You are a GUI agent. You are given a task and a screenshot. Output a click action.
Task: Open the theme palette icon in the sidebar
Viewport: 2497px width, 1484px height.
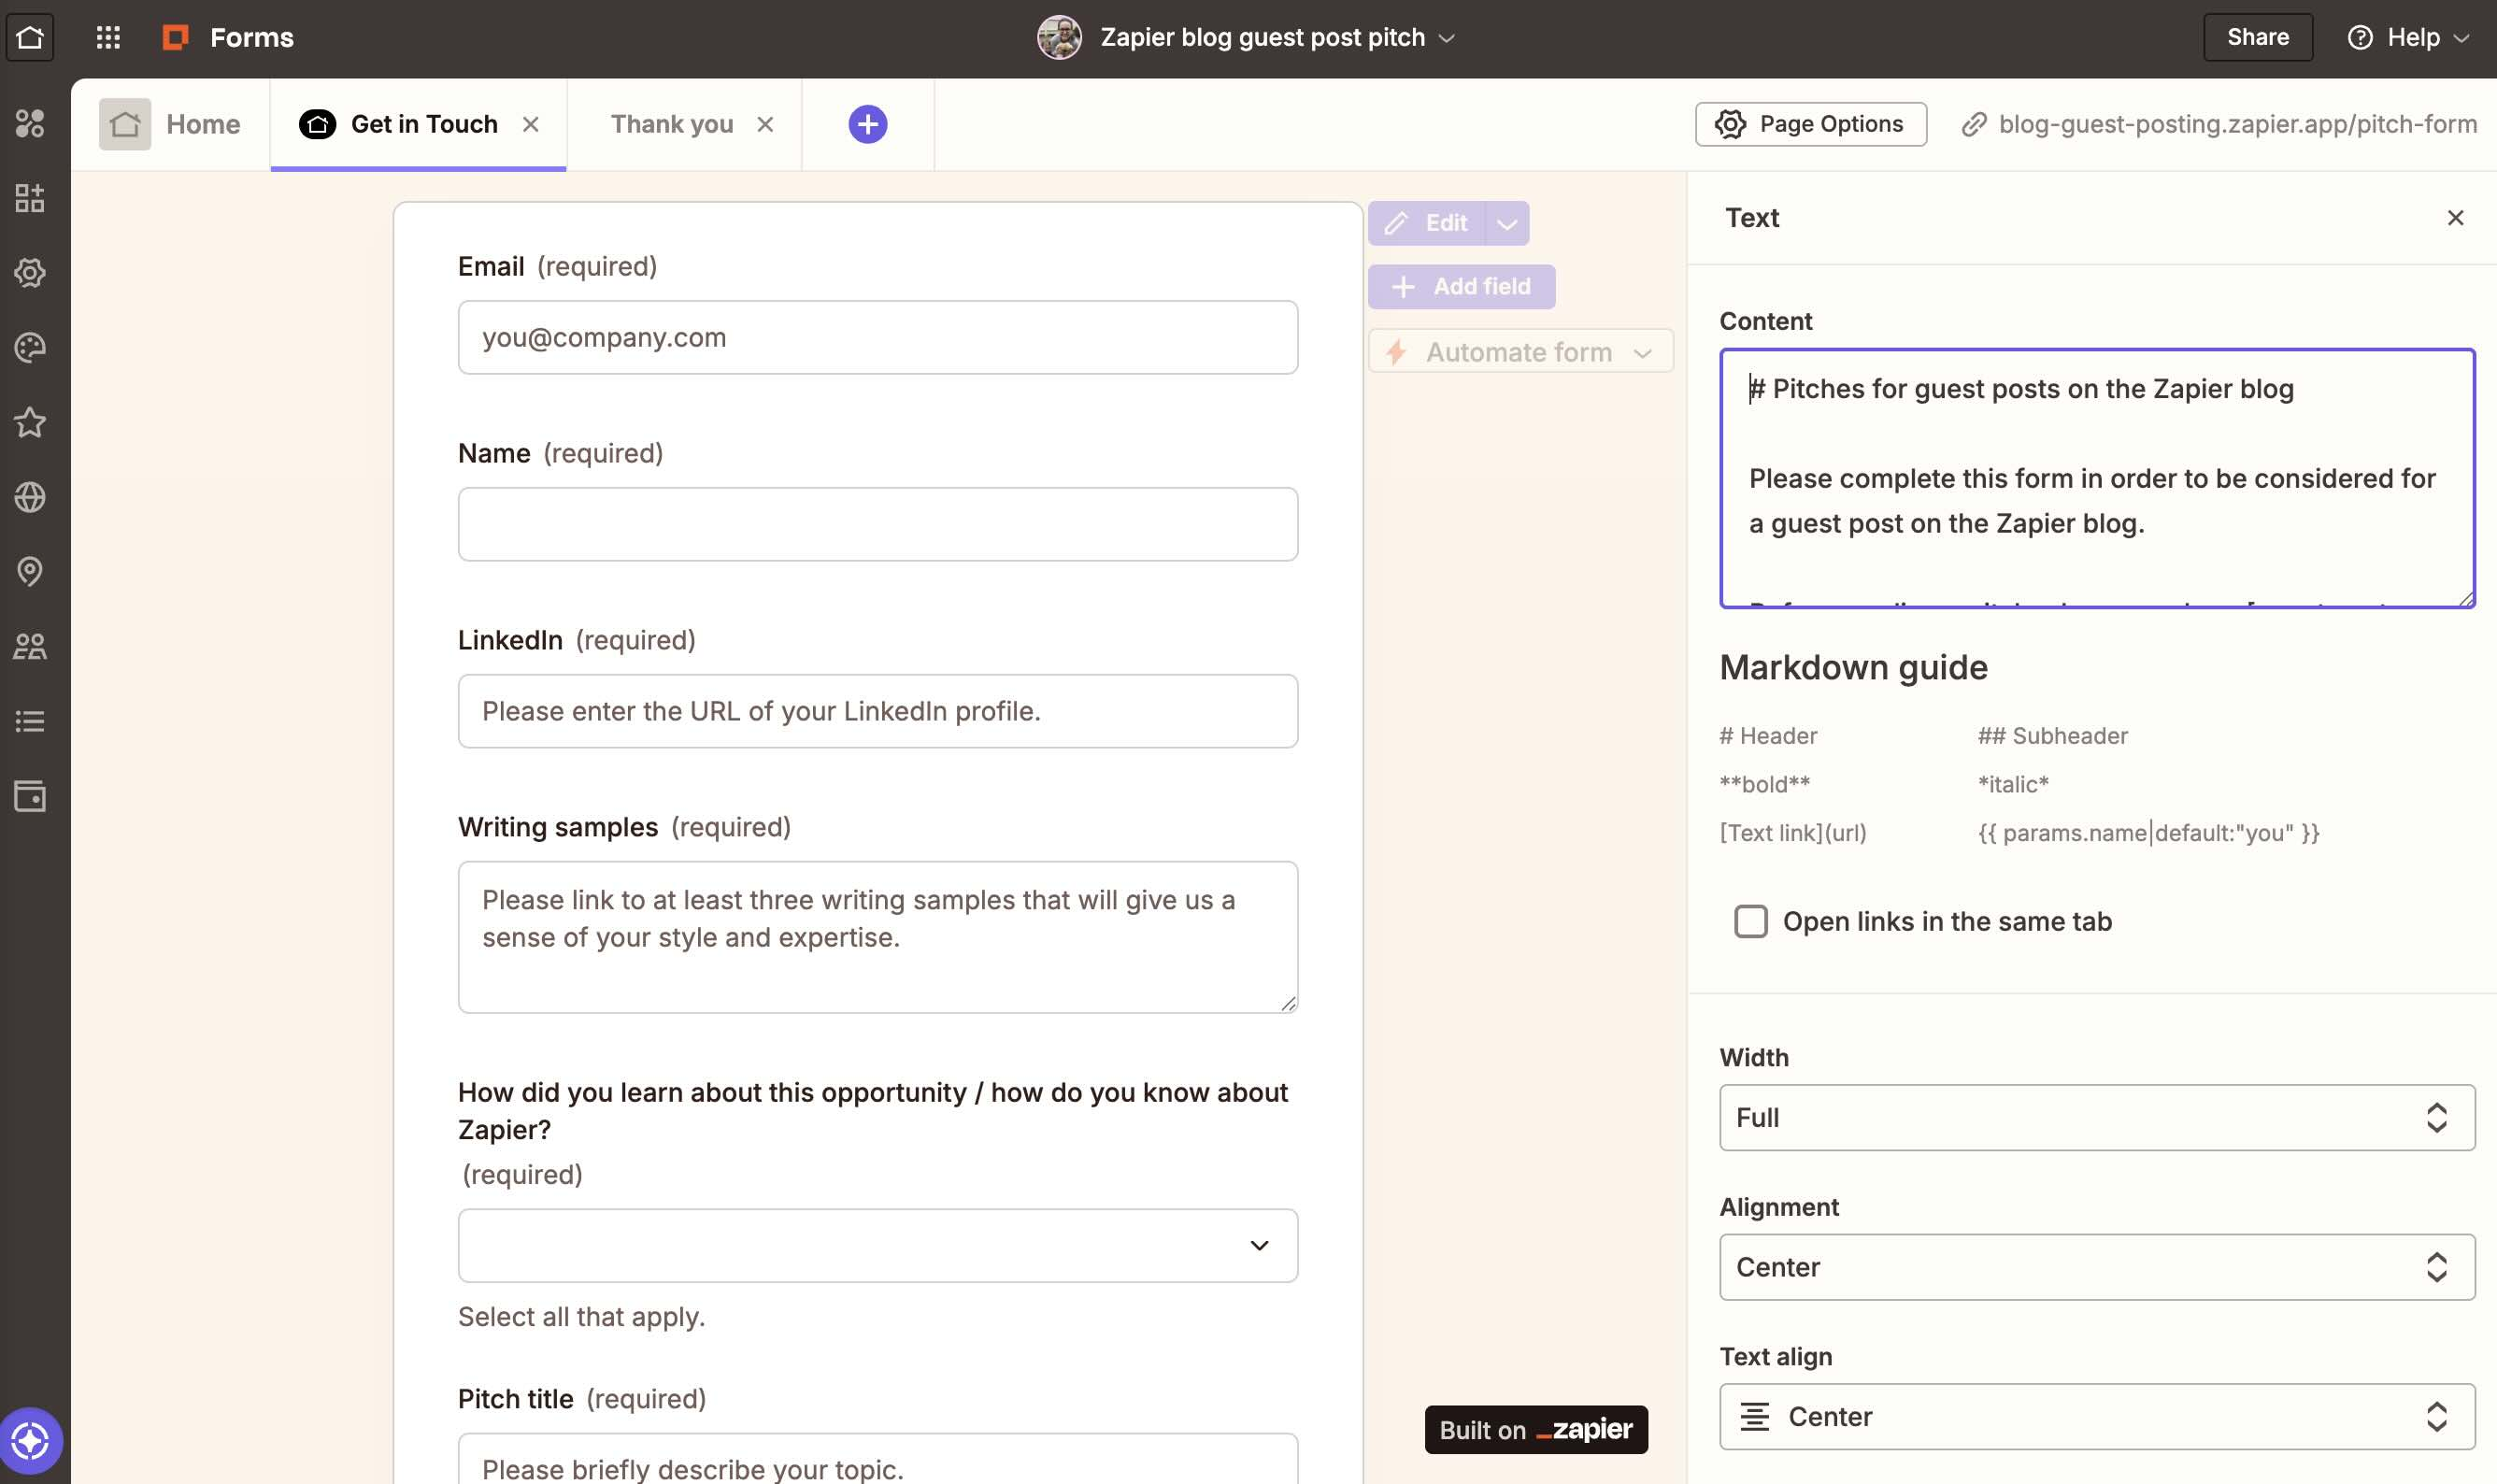click(30, 347)
